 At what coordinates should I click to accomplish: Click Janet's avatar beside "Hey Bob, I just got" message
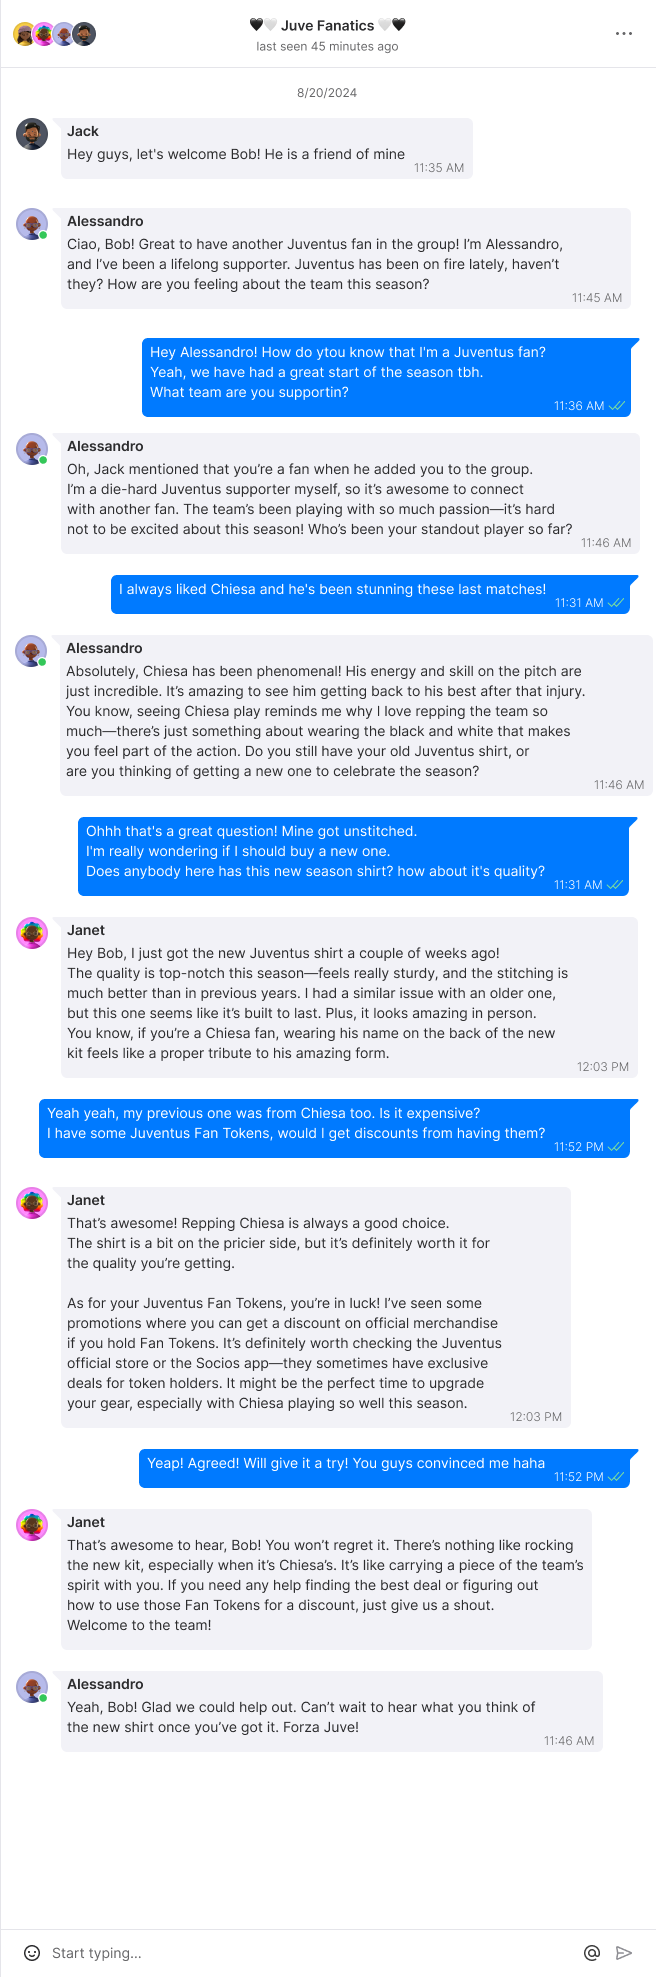click(32, 933)
